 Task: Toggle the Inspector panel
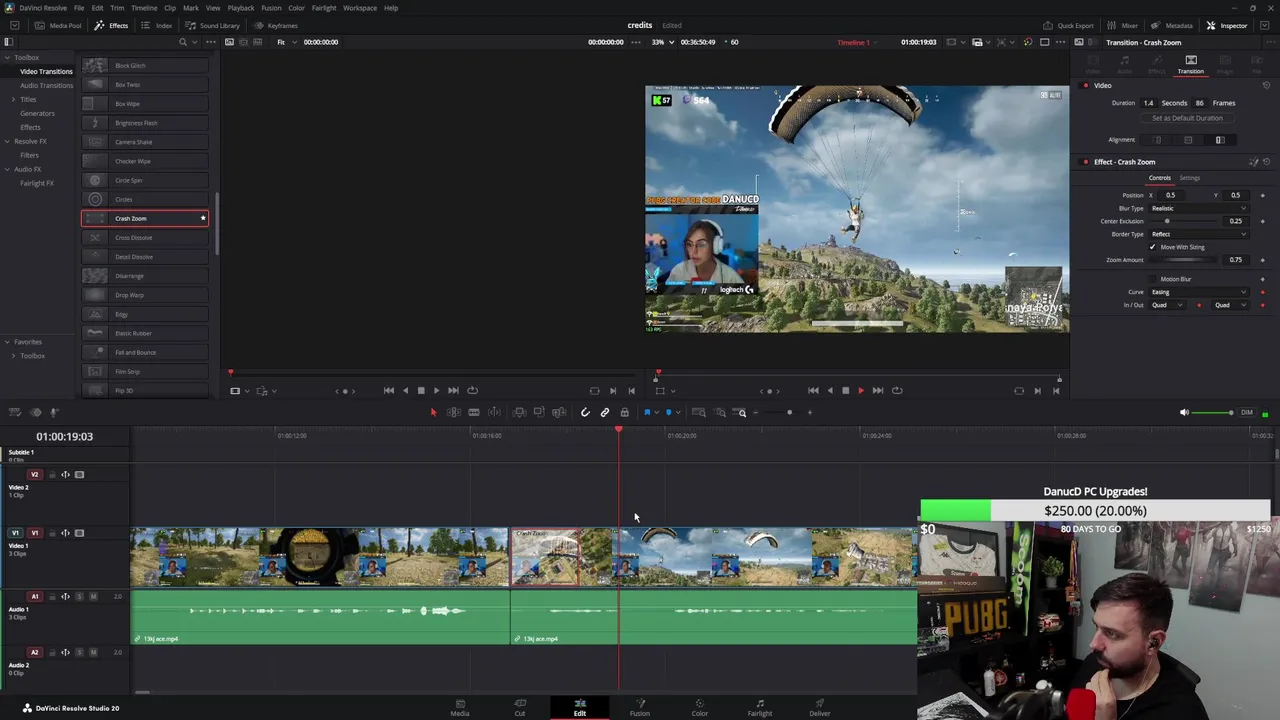1227,25
